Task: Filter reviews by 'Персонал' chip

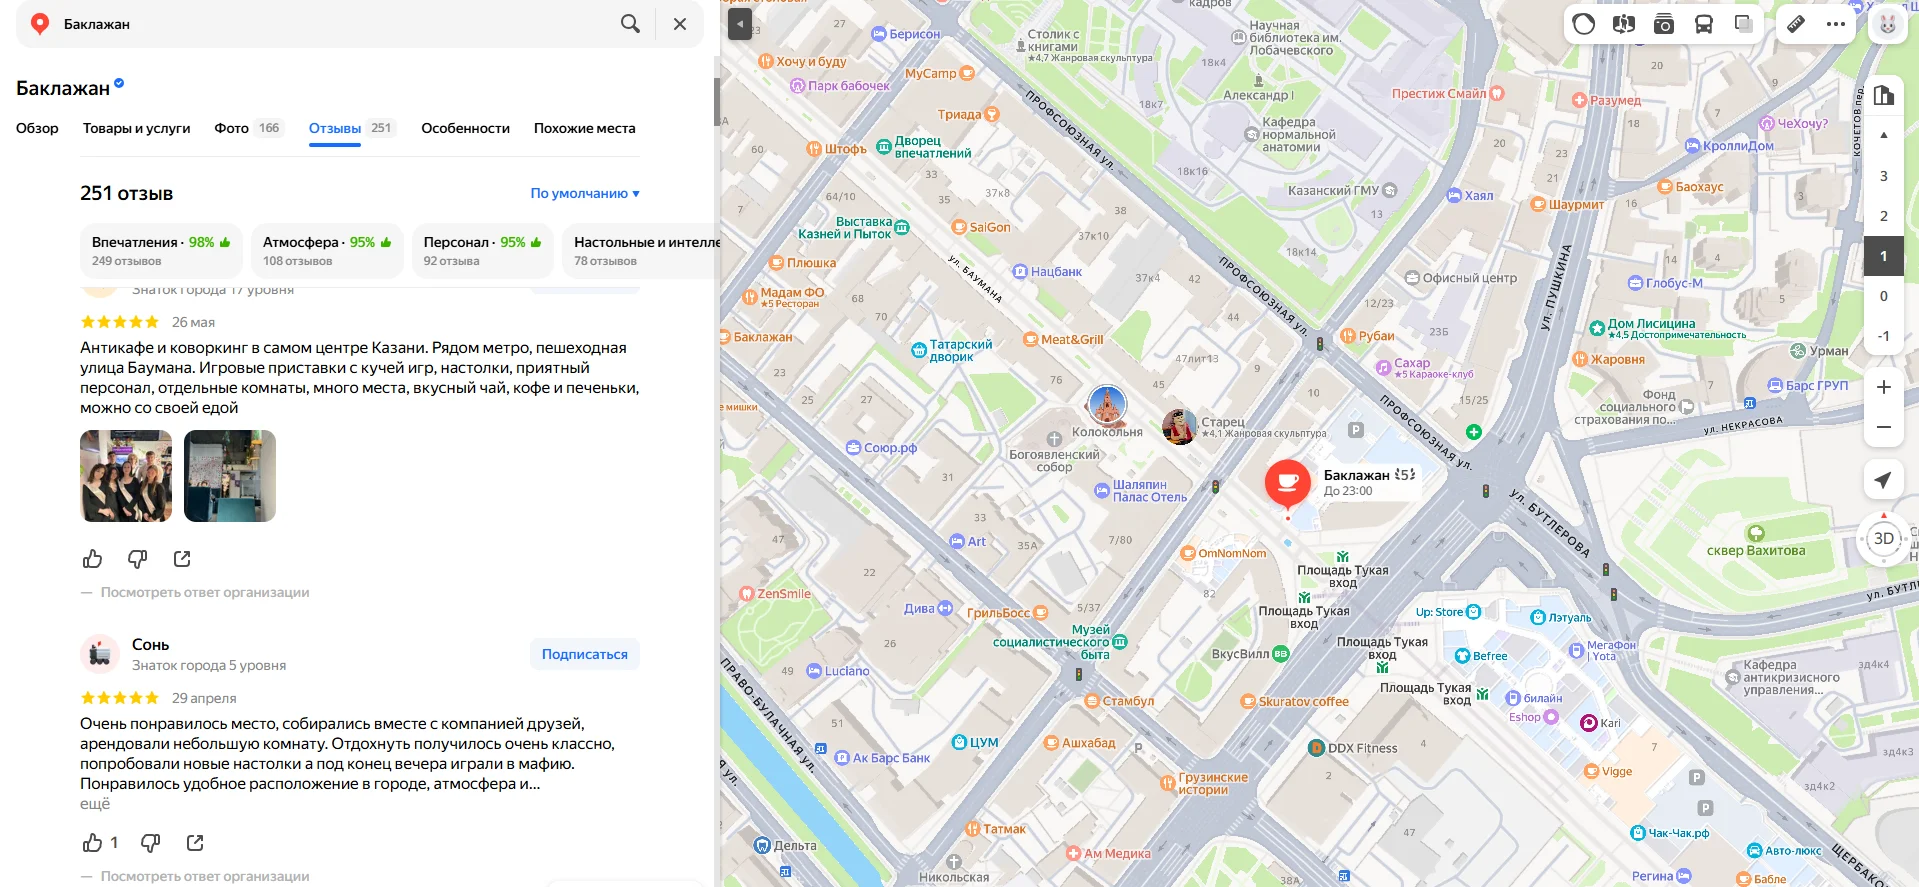Action: pyautogui.click(x=482, y=251)
